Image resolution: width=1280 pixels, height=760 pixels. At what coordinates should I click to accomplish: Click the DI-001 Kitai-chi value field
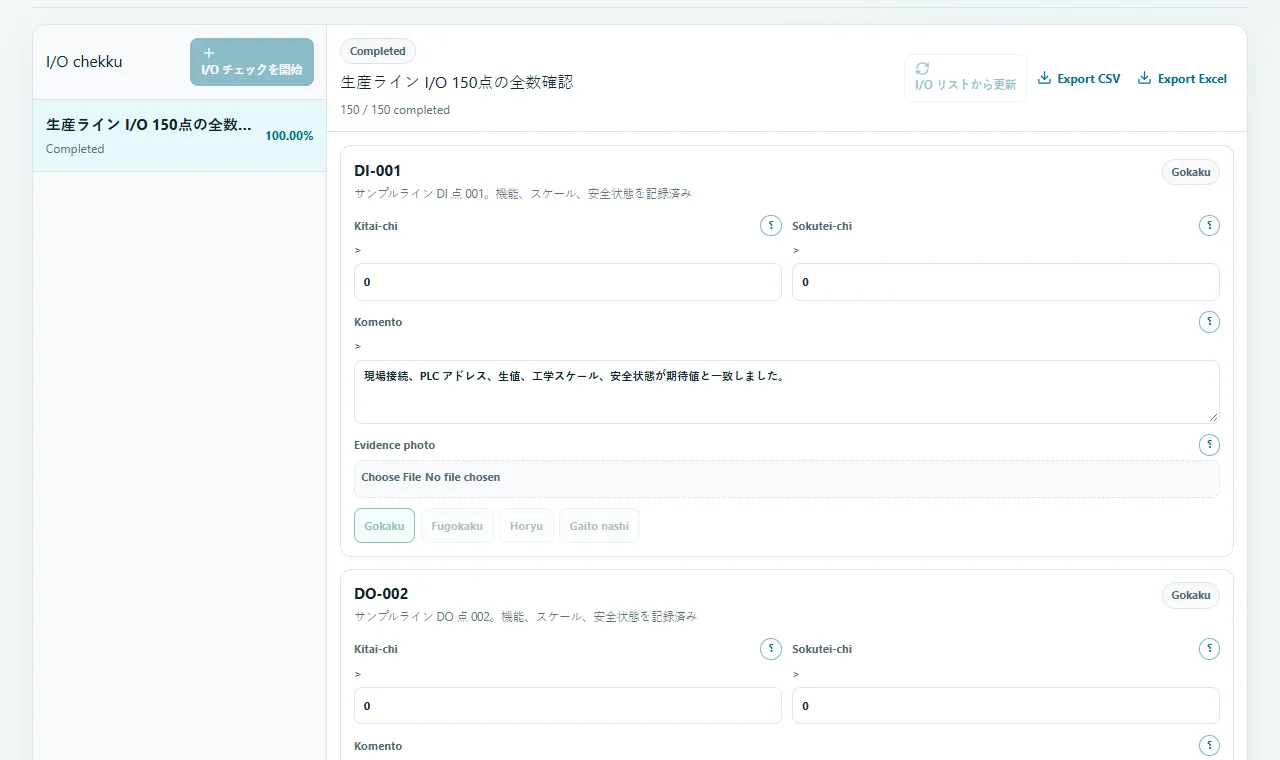(568, 282)
